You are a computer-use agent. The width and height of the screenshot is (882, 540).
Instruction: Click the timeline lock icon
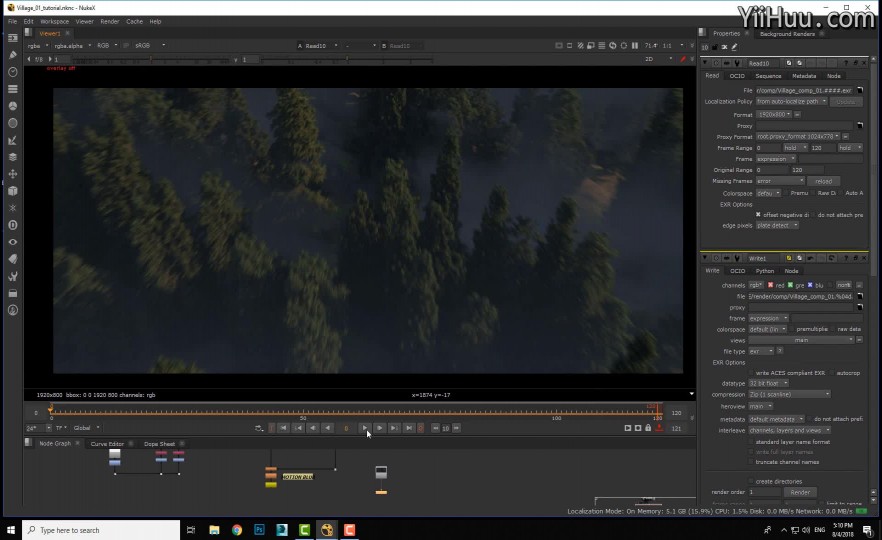[648, 428]
